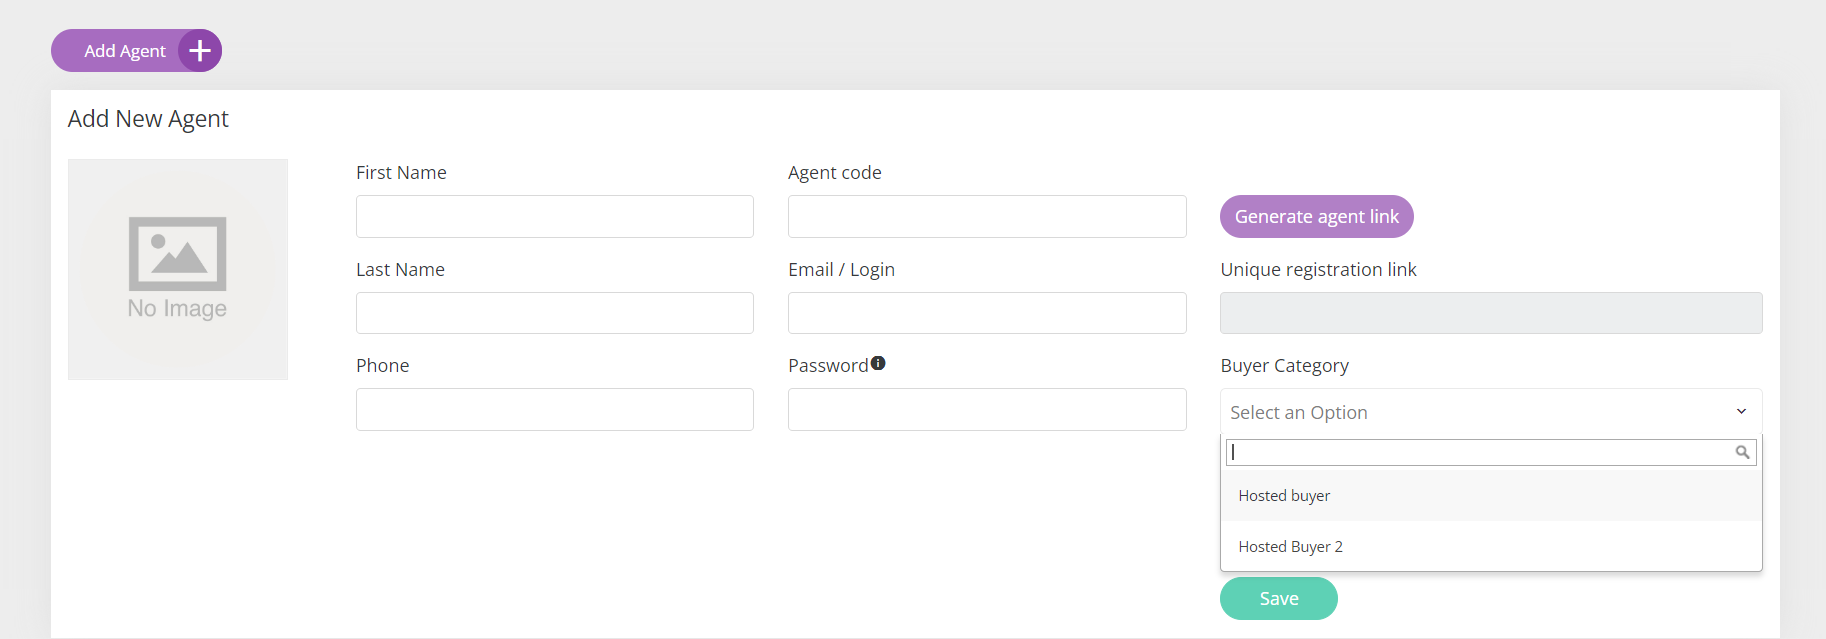Choose Hosted Buyer 2 from list
The height and width of the screenshot is (639, 1826).
coord(1491,547)
